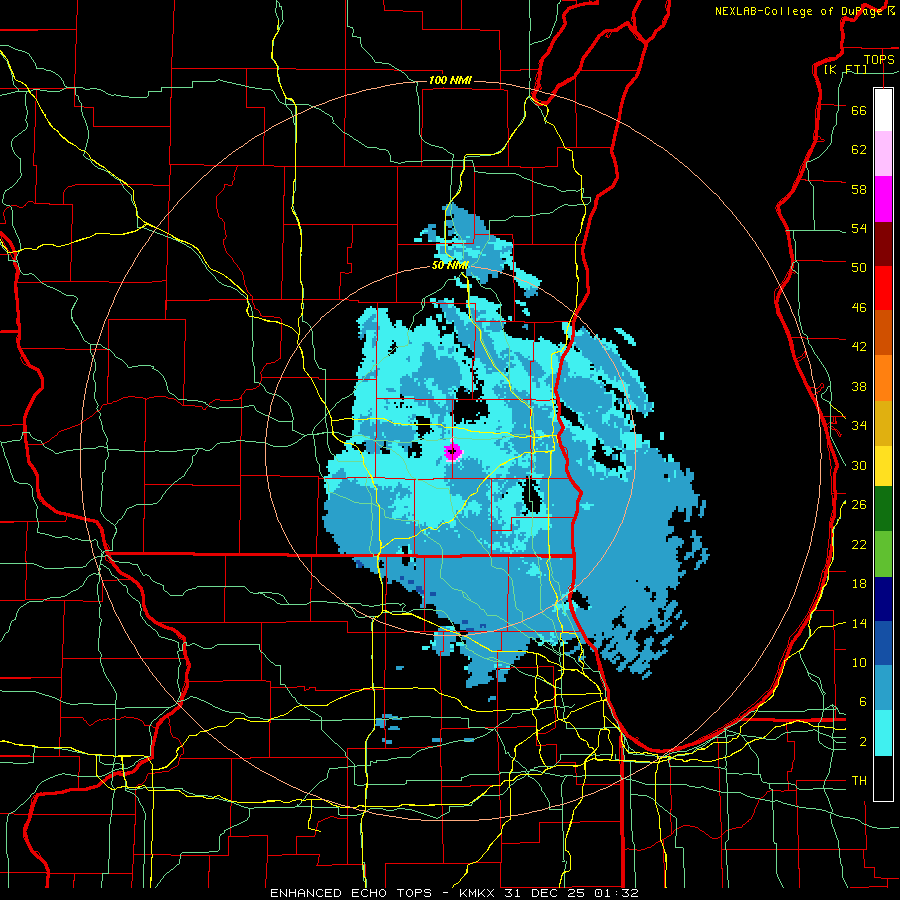Click the cyan legend swatch
The image size is (900, 900).
click(883, 733)
